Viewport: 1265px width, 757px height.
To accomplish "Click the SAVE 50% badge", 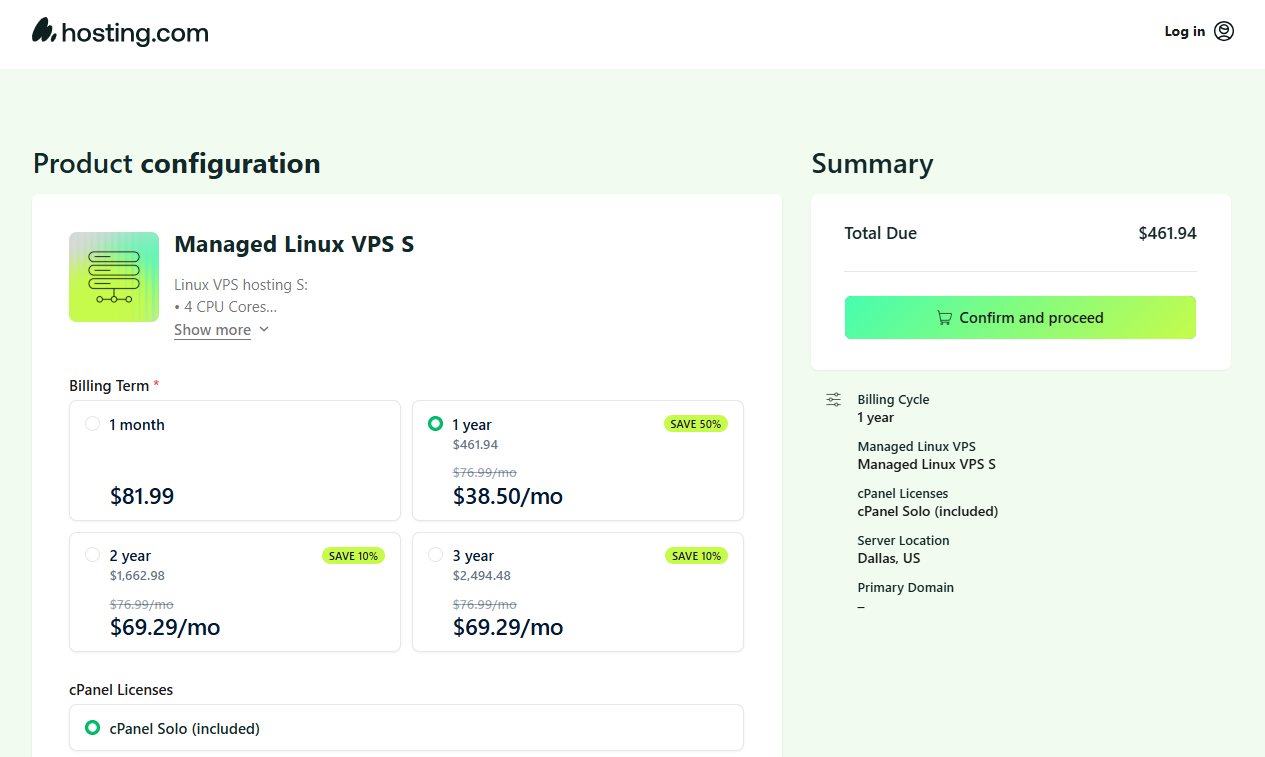I will pyautogui.click(x=696, y=424).
